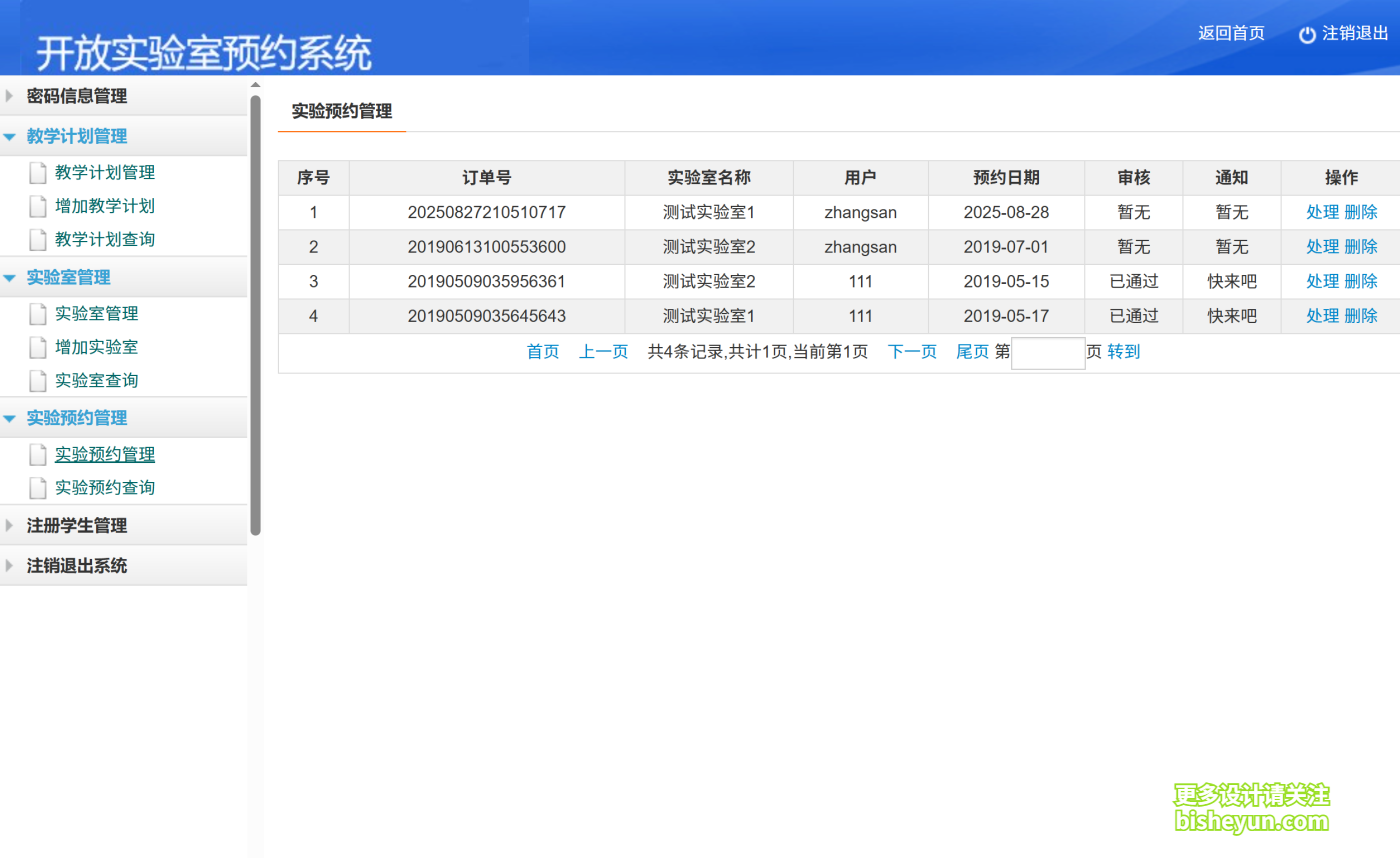
Task: Click the 实验室名称 column header
Action: pyautogui.click(x=709, y=178)
